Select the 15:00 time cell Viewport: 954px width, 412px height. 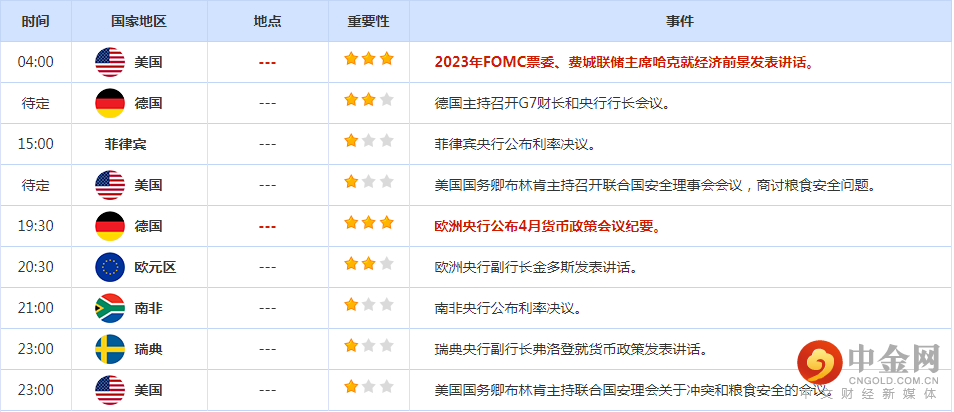[x=36, y=144]
